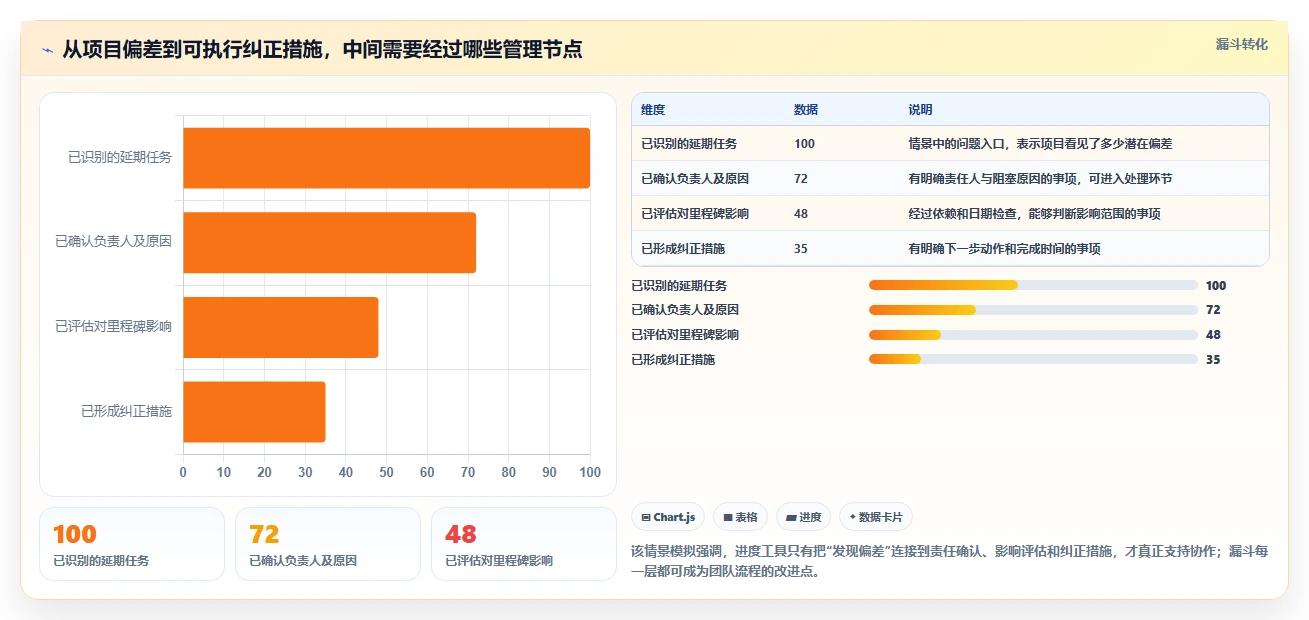Viewport: 1309px width, 620px height.
Task: Click description 有明确责任人与阻塞原因的事项，可进入处理环节
Action: tap(1040, 179)
